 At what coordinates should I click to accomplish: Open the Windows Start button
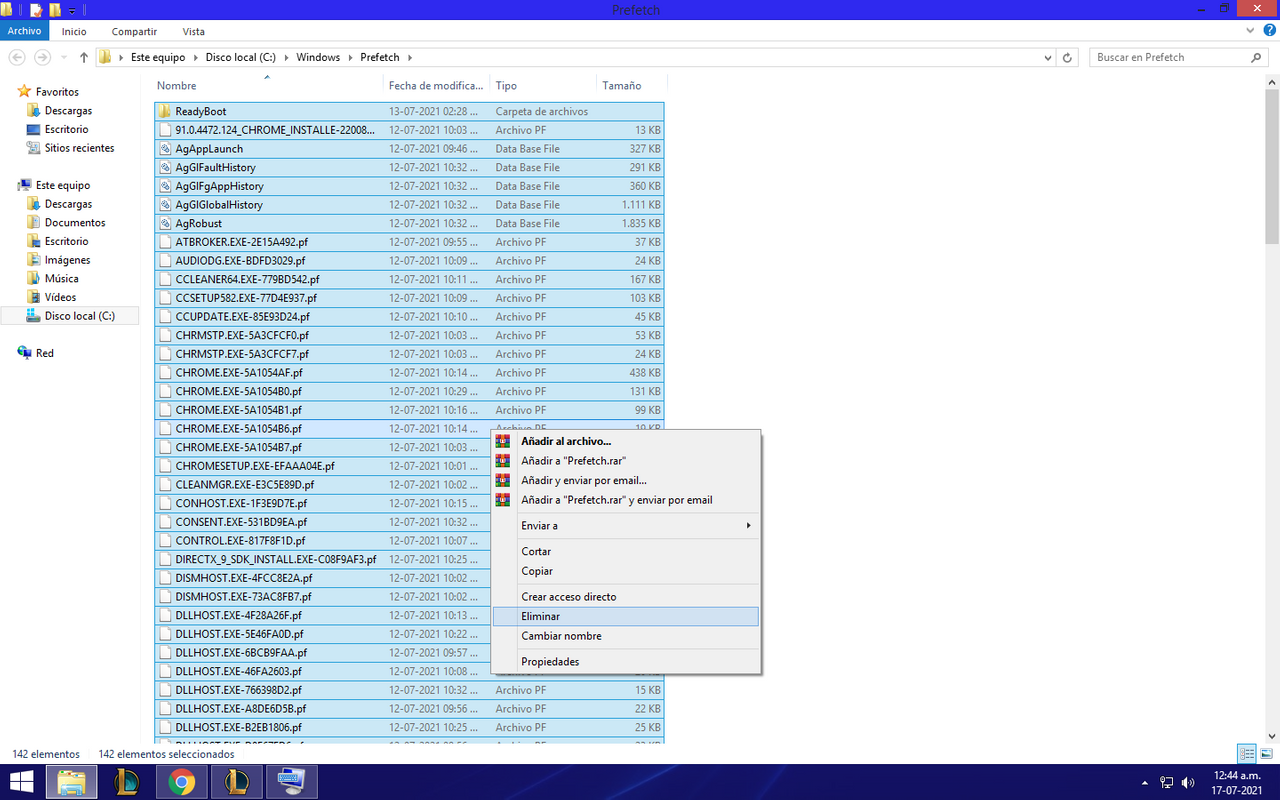[21, 781]
